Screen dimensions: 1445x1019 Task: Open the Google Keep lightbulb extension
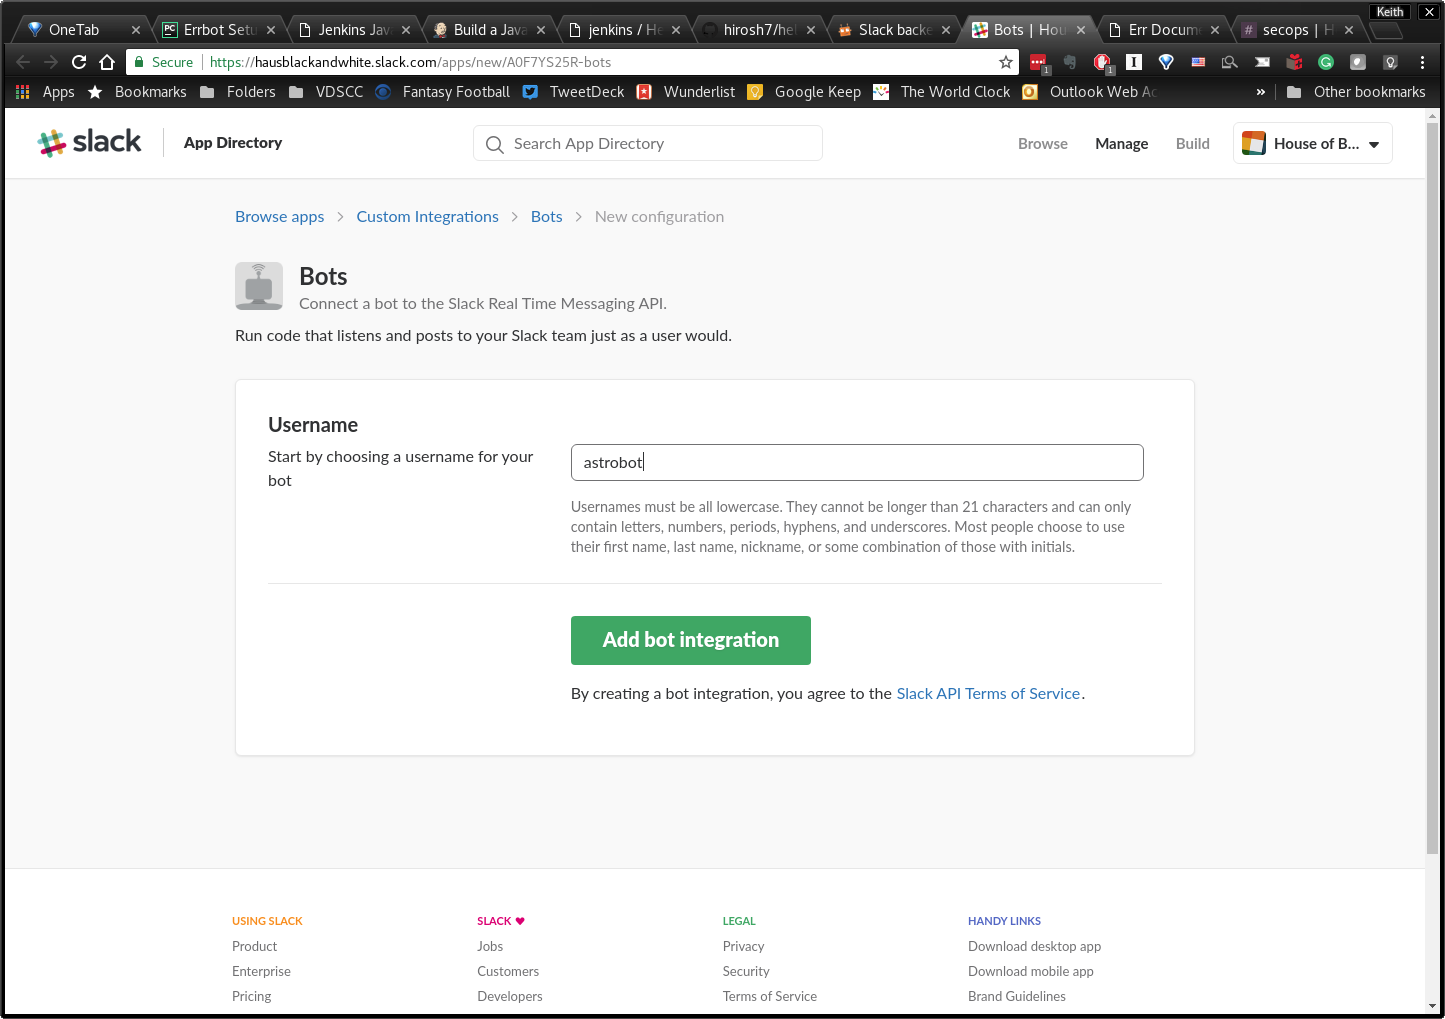(x=1390, y=62)
